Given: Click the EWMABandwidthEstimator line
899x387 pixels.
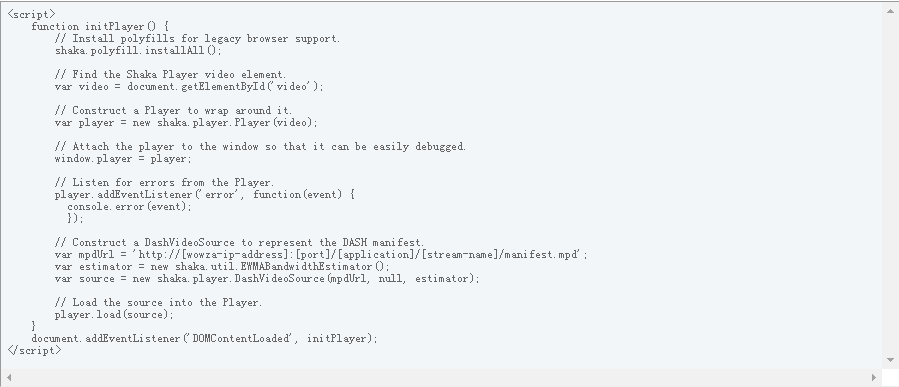Looking at the screenshot, I should [222, 267].
